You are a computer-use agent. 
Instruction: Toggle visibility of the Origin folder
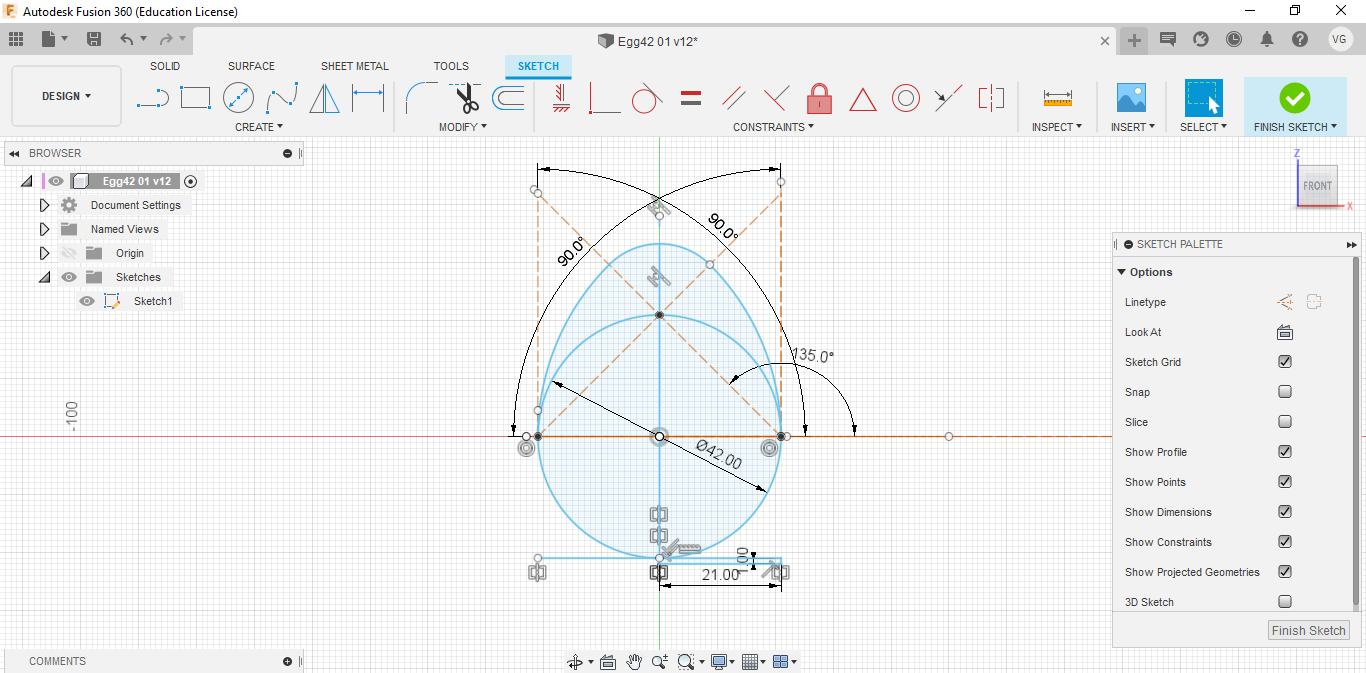click(69, 253)
